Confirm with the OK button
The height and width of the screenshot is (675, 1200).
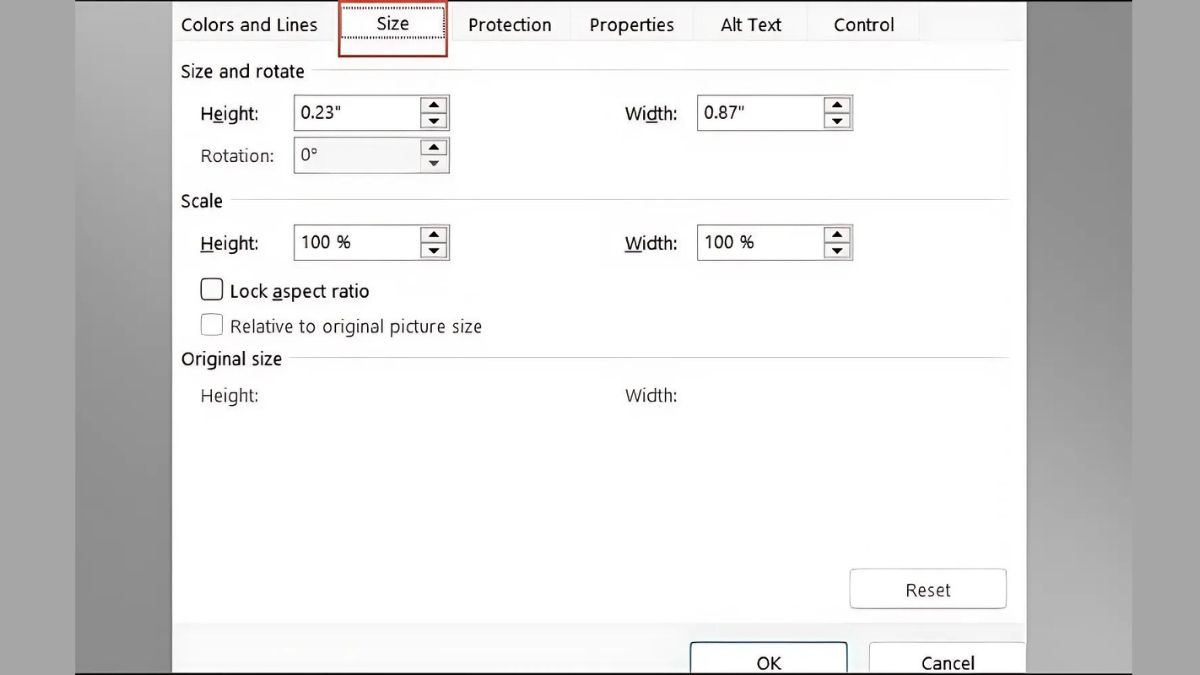tap(768, 659)
